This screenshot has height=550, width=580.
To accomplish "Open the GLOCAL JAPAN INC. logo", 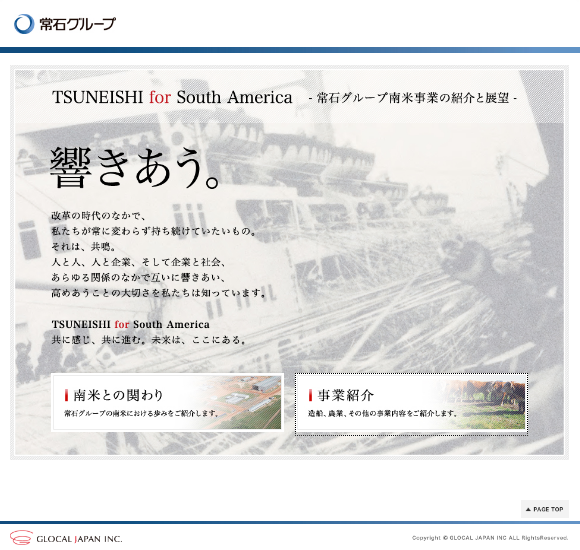I will coord(66,538).
